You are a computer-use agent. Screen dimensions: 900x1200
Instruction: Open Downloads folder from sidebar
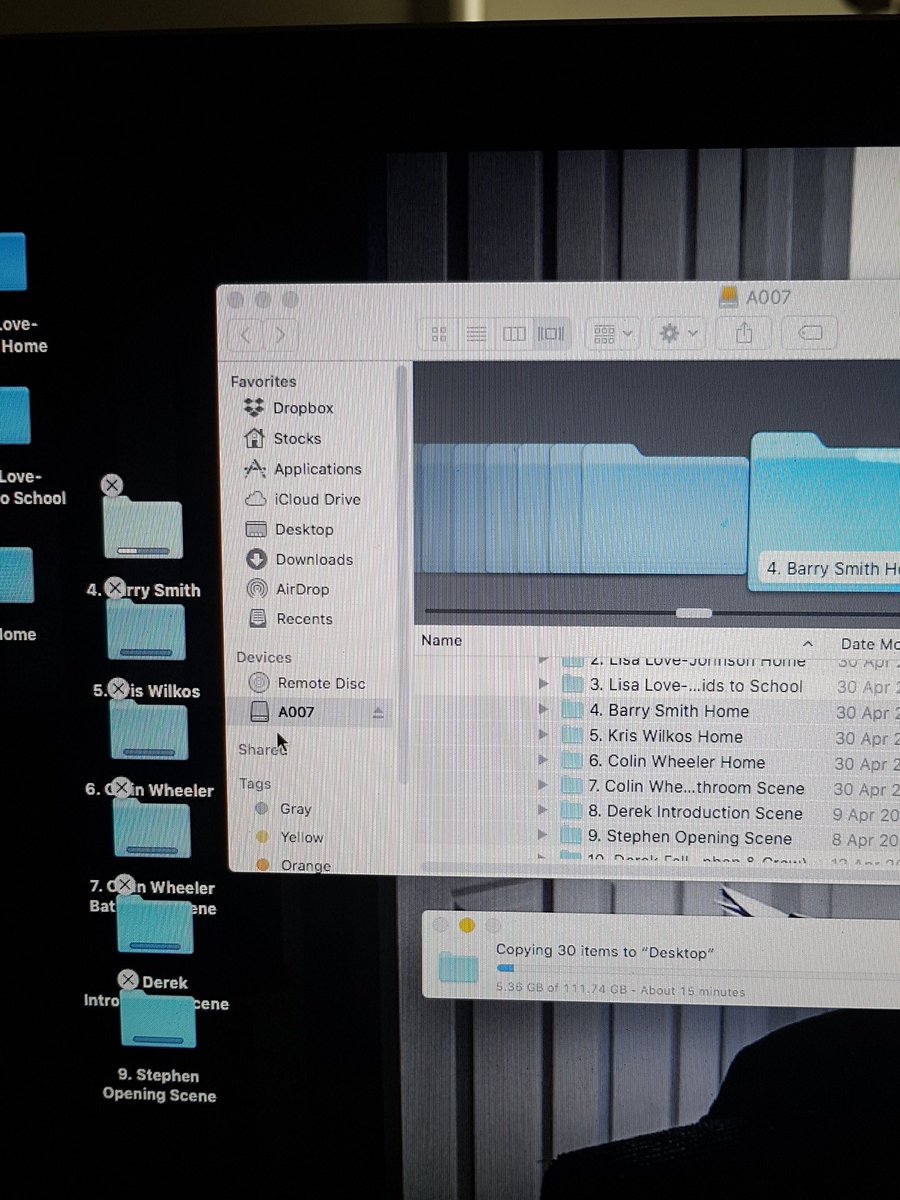point(314,559)
